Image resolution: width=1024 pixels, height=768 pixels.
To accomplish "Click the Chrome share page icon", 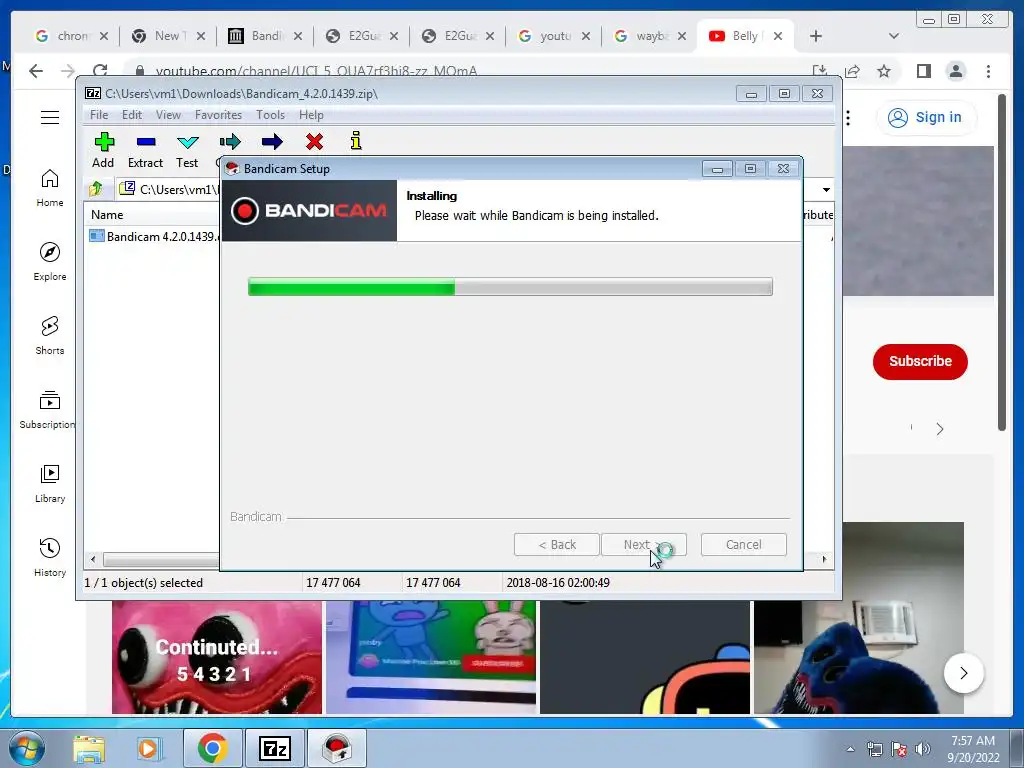I will coord(852,71).
